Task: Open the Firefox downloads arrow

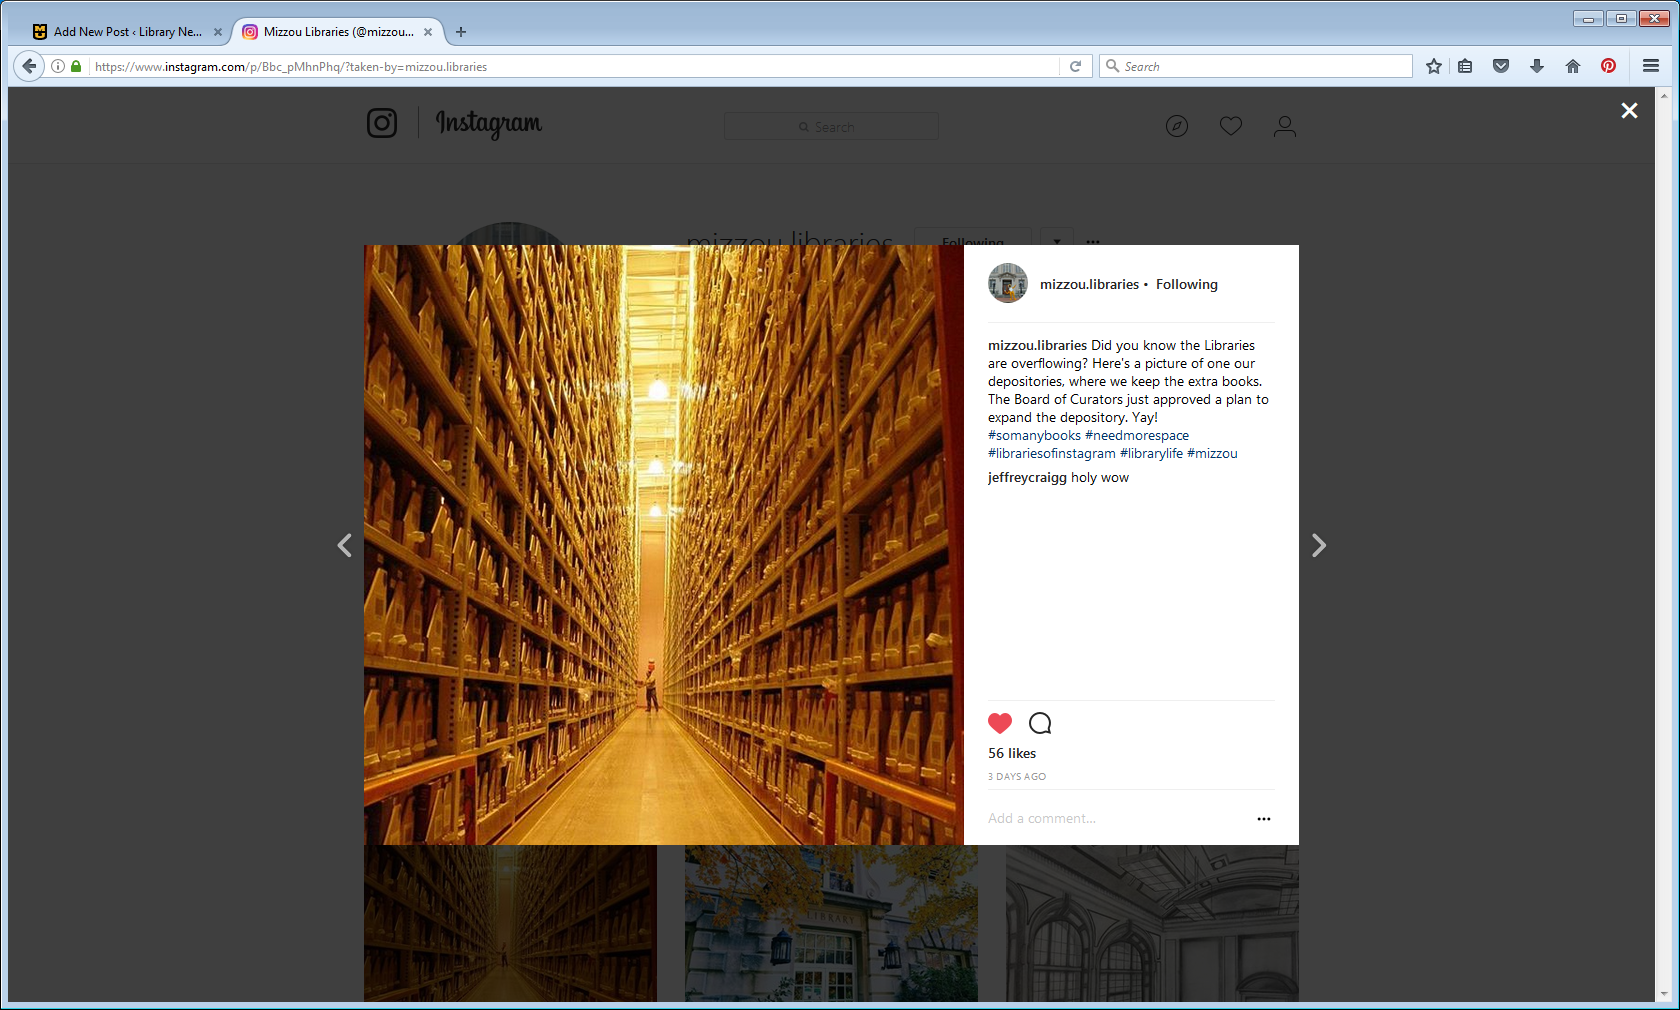Action: [x=1537, y=66]
